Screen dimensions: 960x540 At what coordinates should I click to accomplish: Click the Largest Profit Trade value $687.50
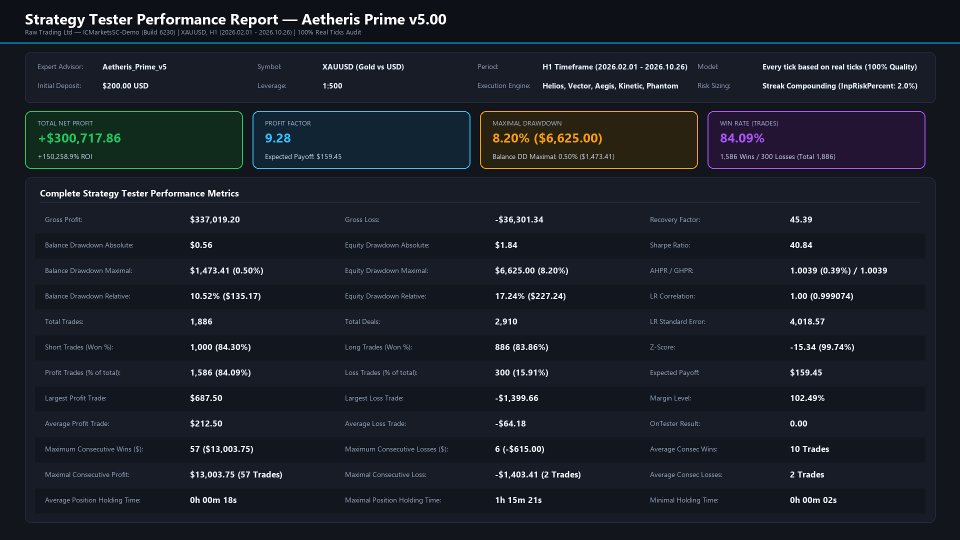tap(206, 398)
